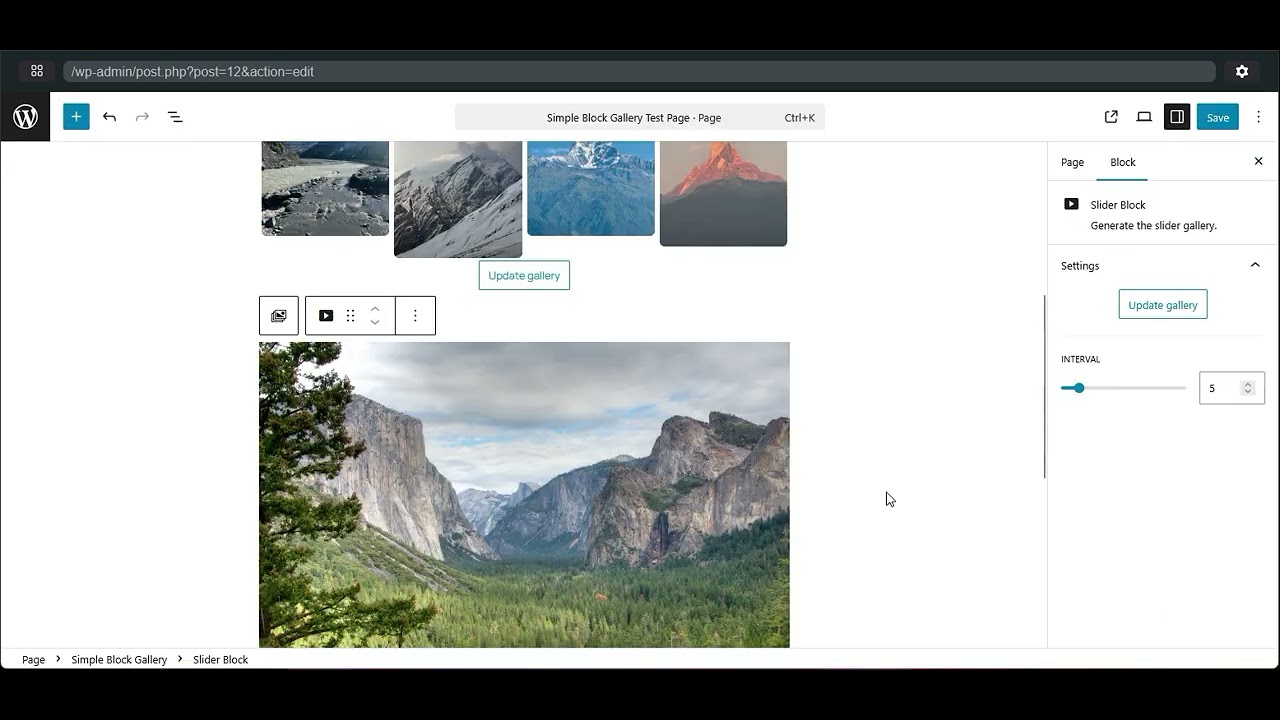Click Simple Block Gallery in breadcrumb

click(x=119, y=659)
